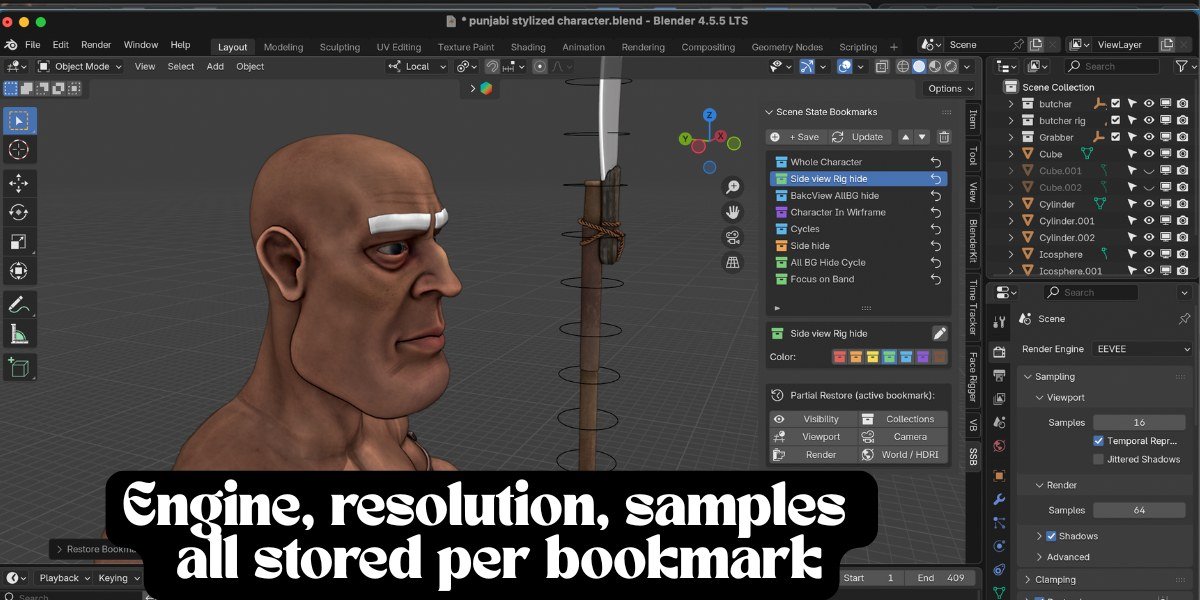The height and width of the screenshot is (600, 1200).
Task: Restore the Whole Character bookmark arrow
Action: (x=936, y=162)
